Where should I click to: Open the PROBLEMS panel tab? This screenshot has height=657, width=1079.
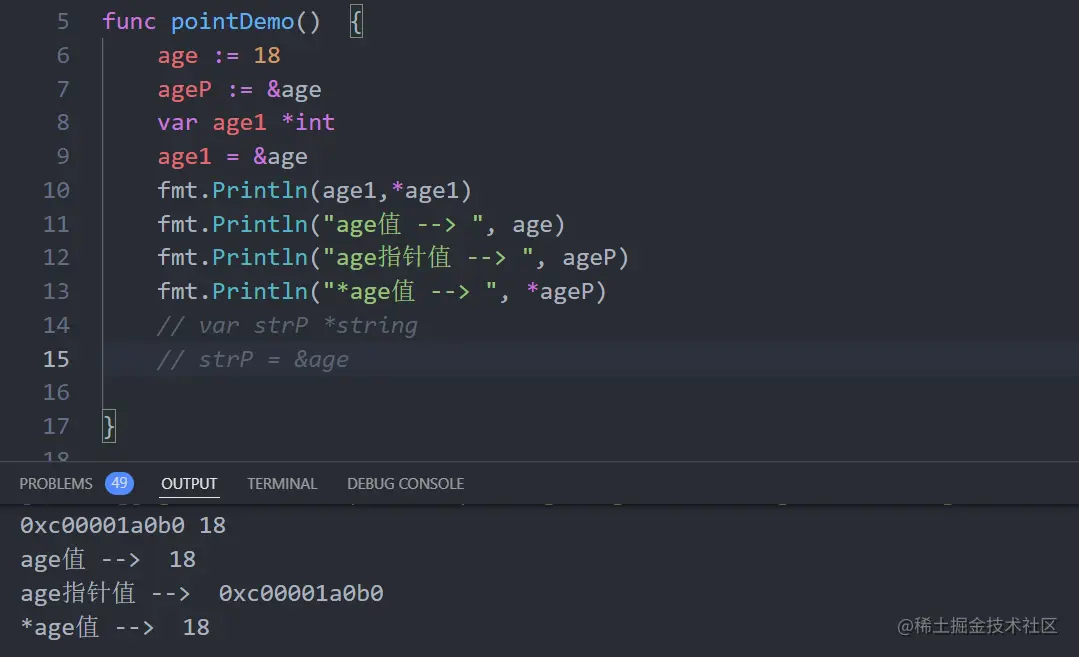pyautogui.click(x=56, y=484)
